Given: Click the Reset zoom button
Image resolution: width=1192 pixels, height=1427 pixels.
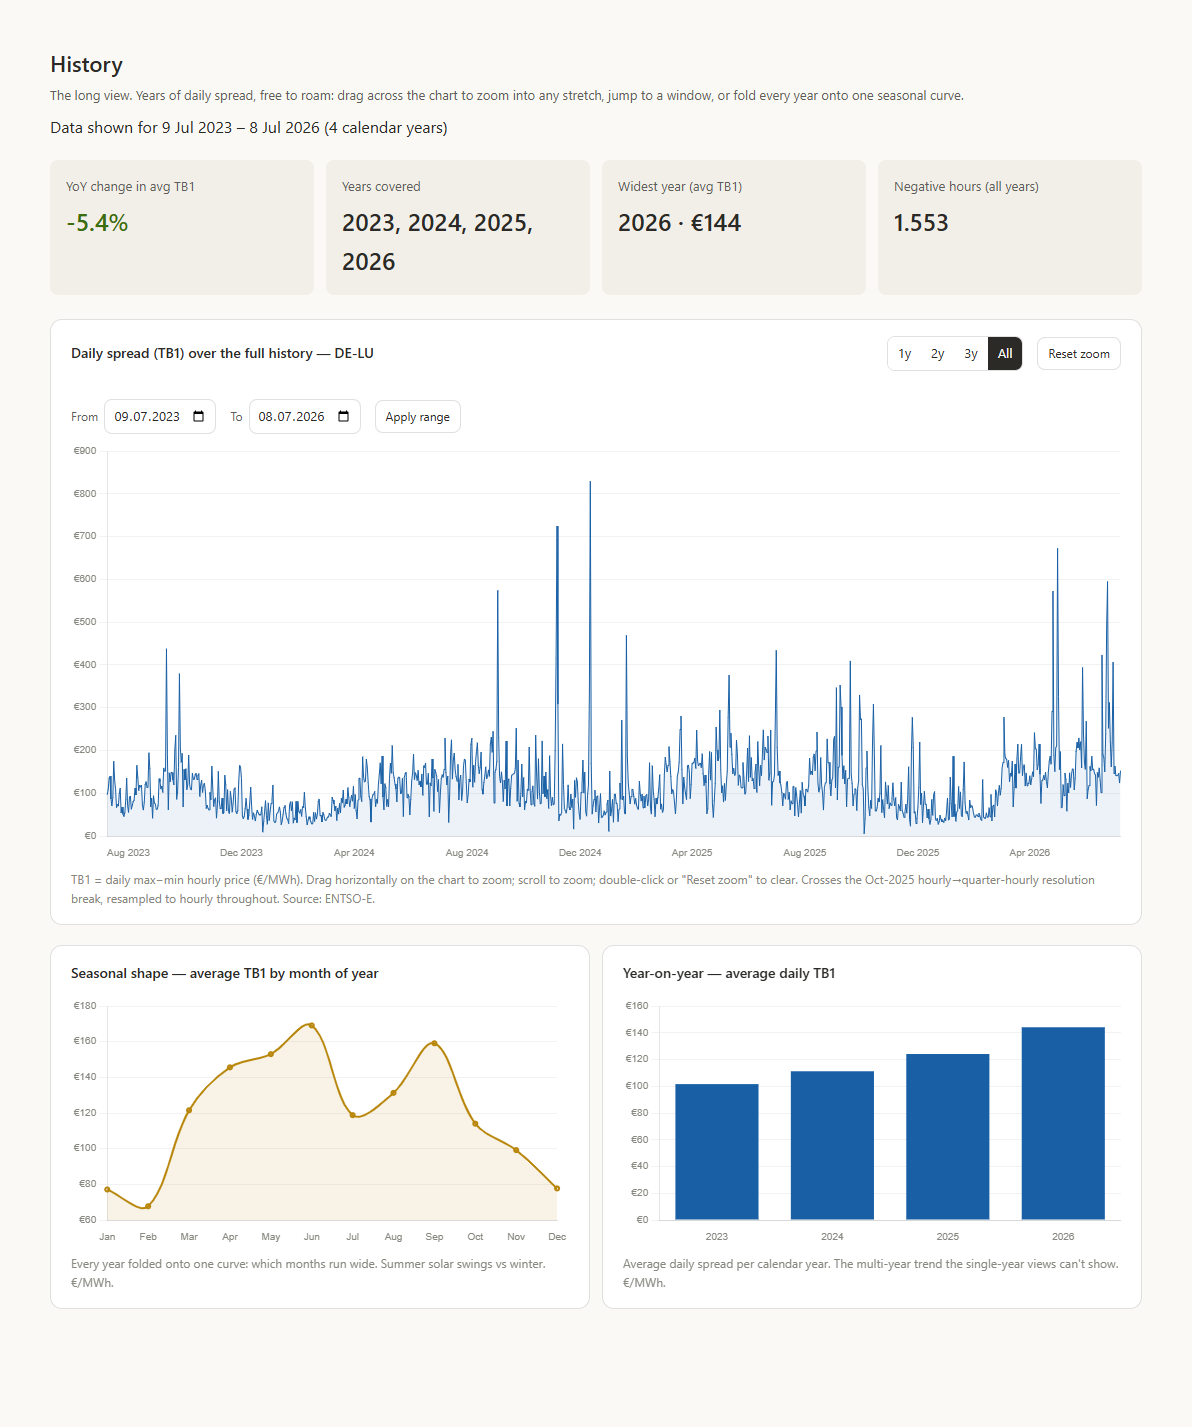Looking at the screenshot, I should click(1079, 354).
